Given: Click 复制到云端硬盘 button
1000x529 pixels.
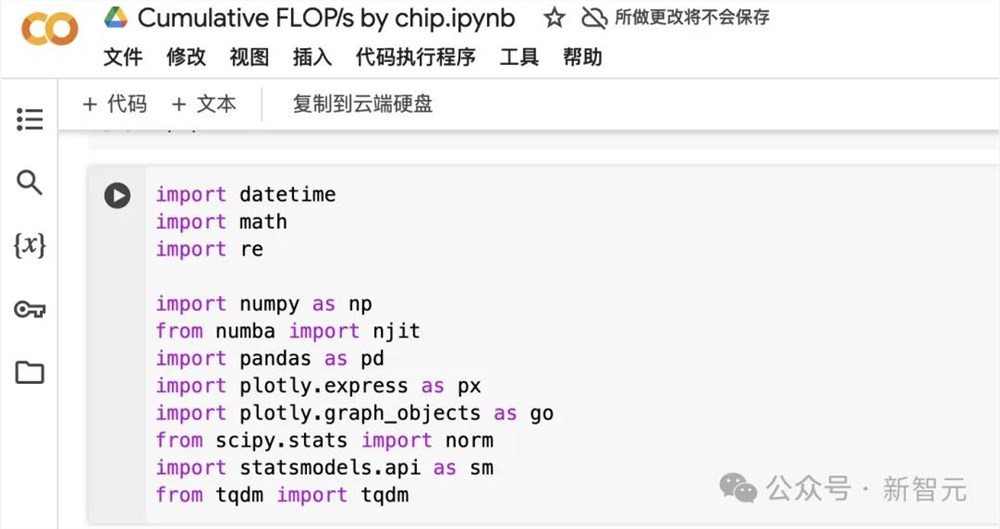Looking at the screenshot, I should 363,104.
